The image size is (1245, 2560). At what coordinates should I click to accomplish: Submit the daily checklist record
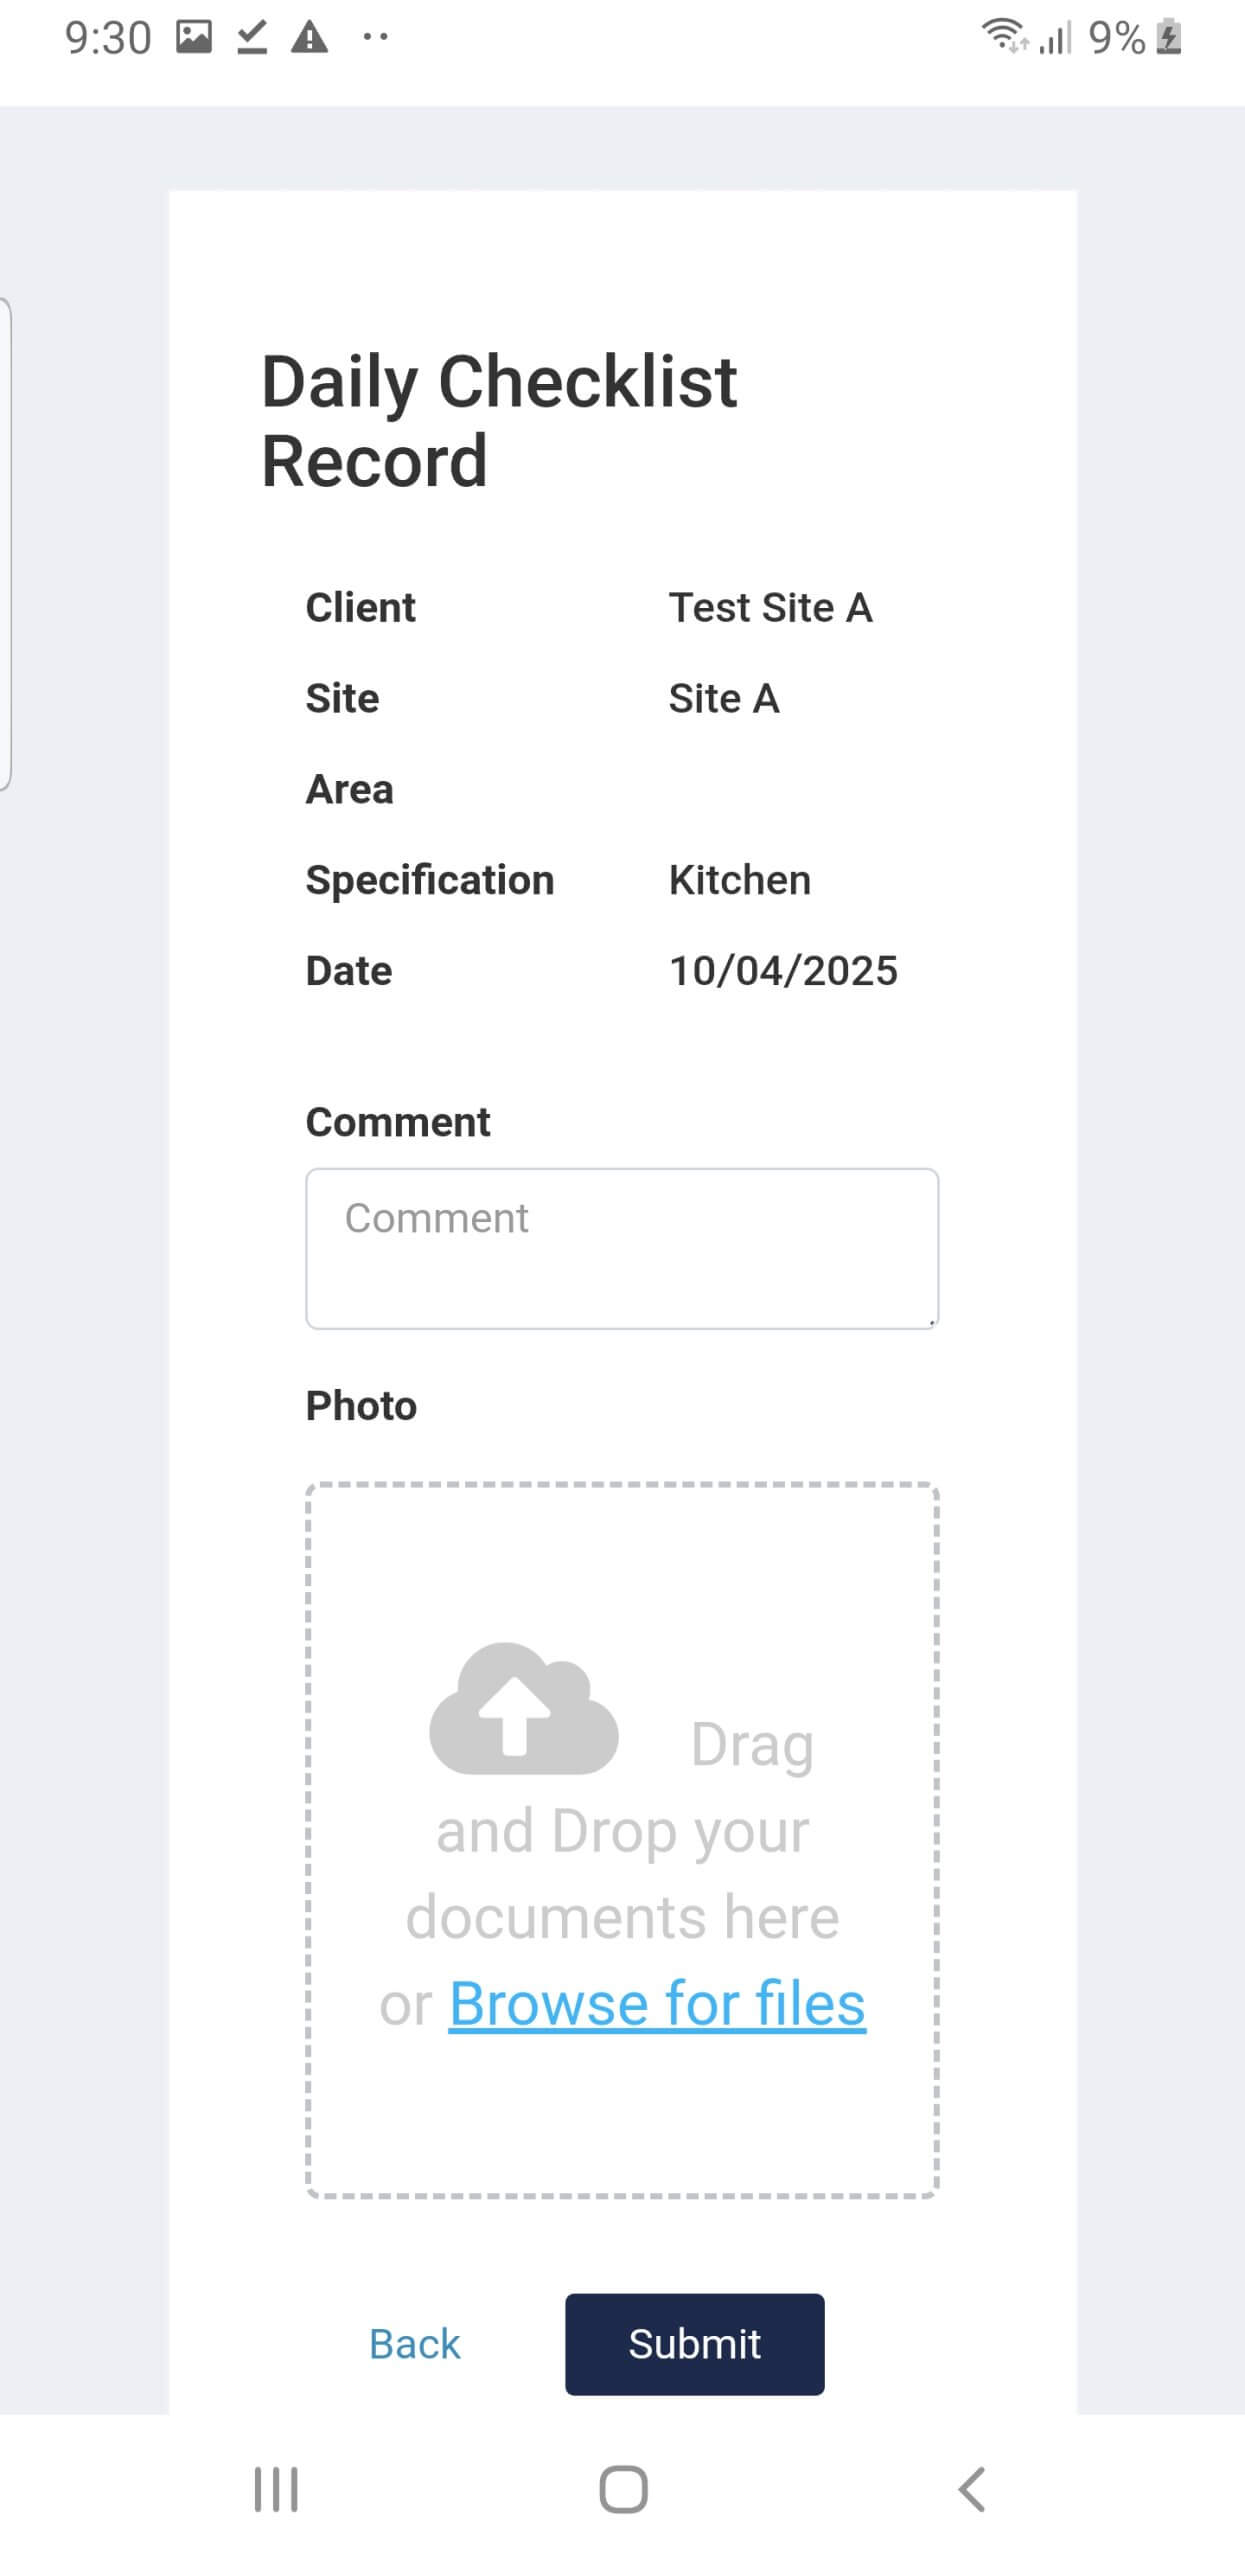coord(695,2344)
